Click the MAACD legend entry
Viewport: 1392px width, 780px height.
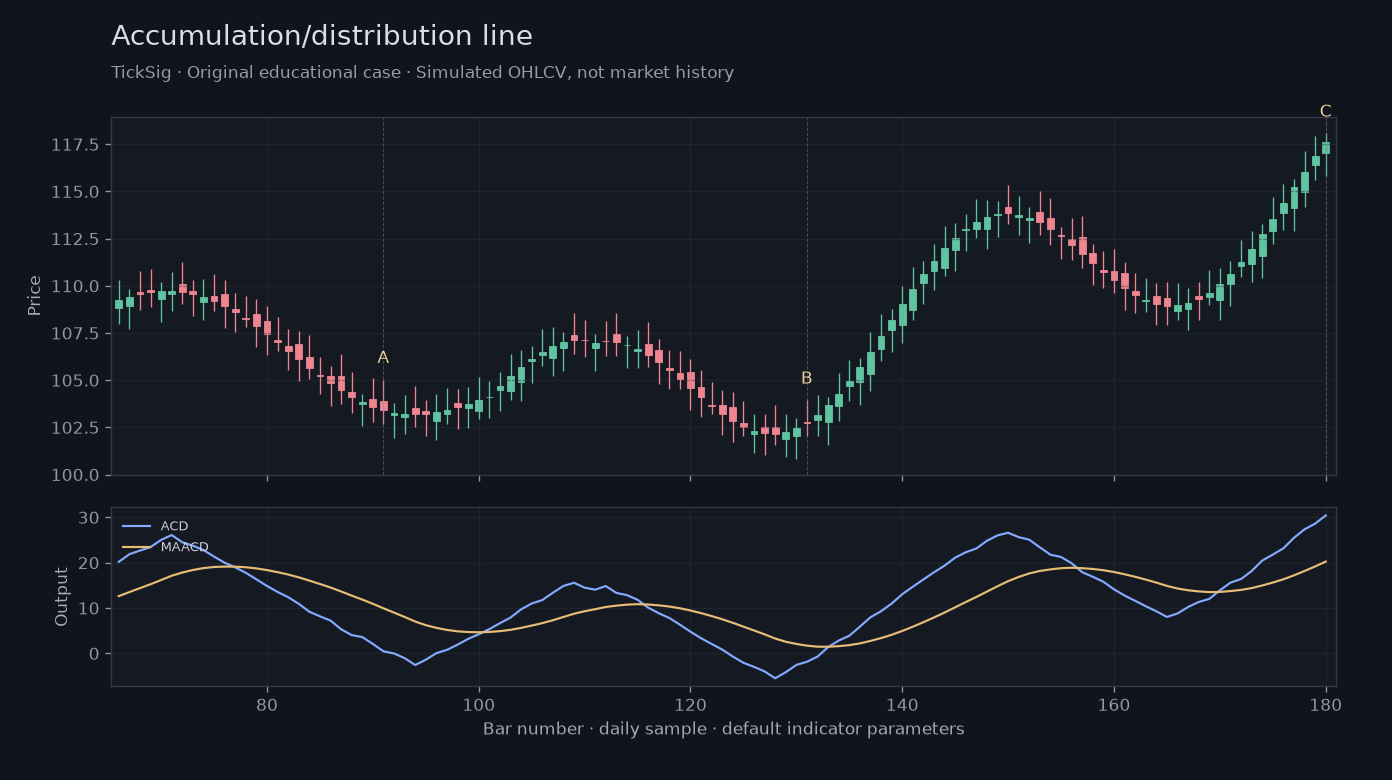pyautogui.click(x=165, y=547)
